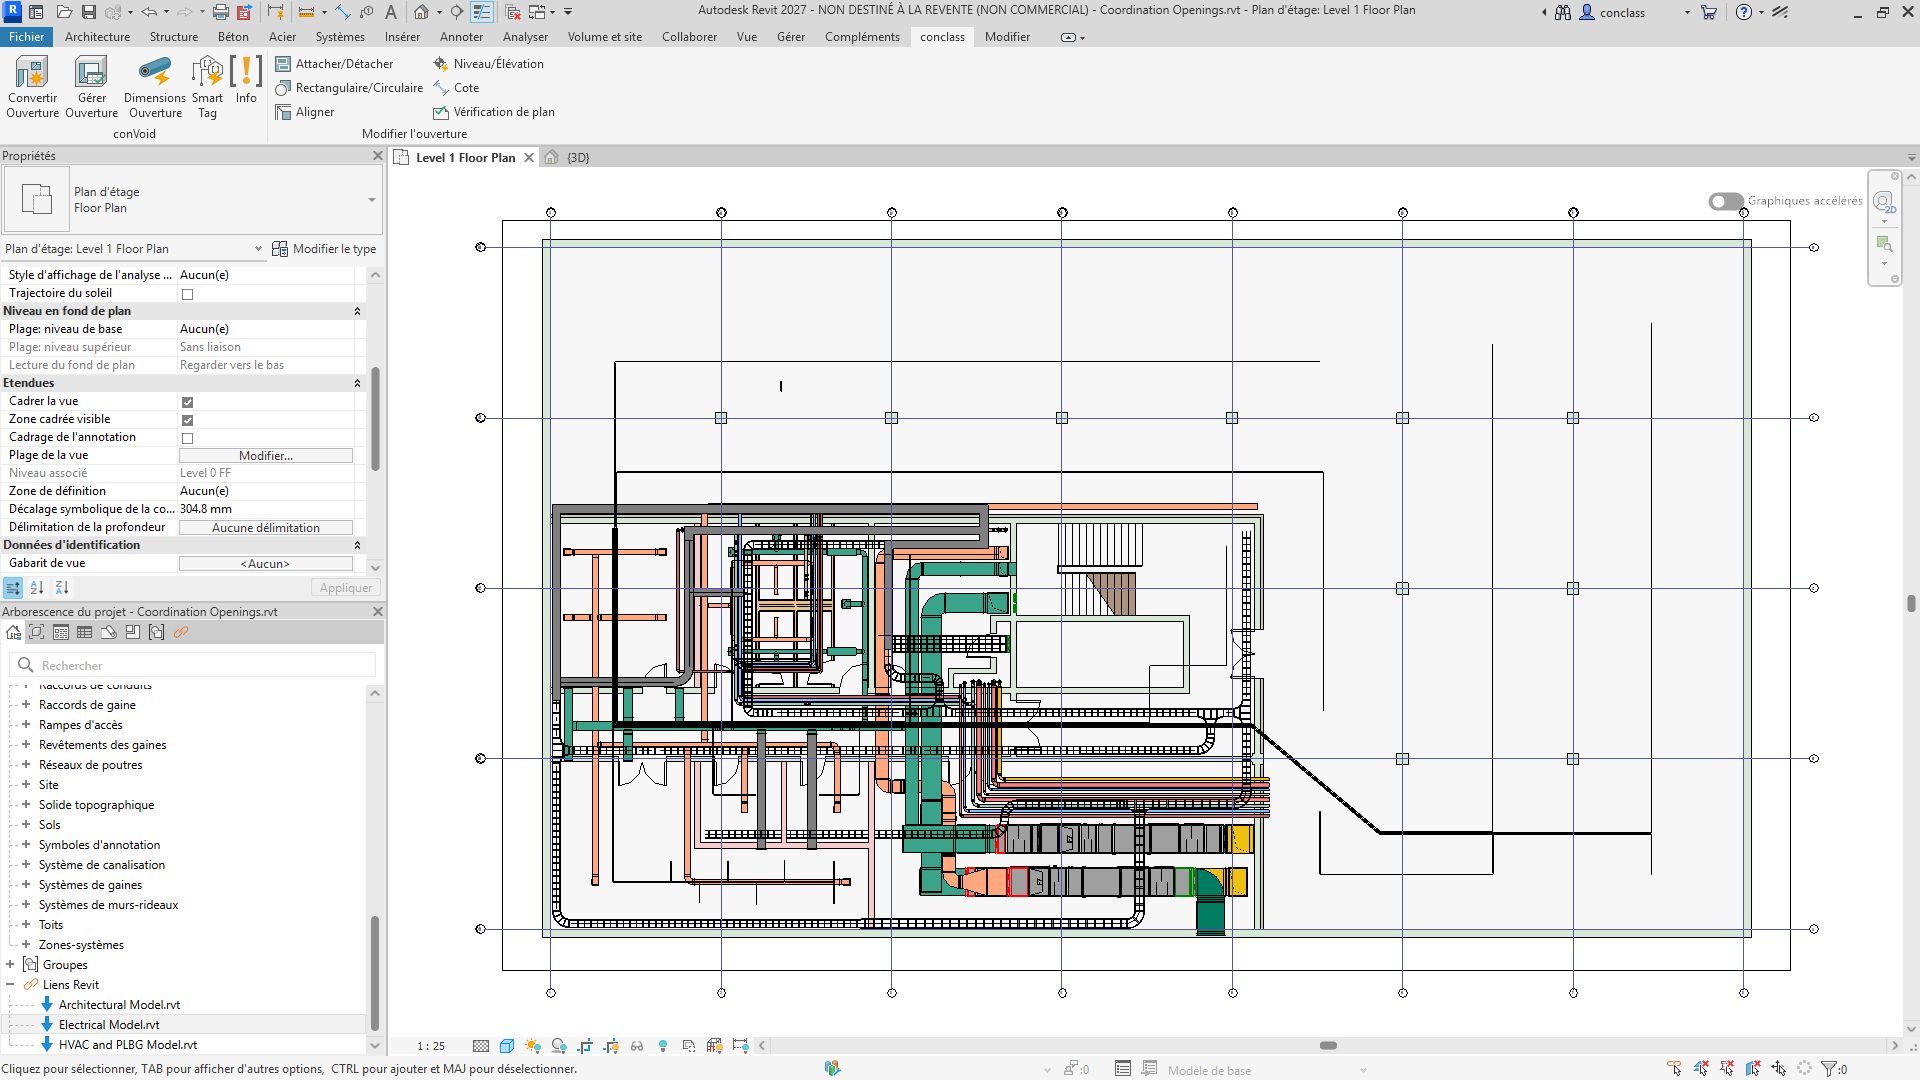Click the Niveau/Élévation command
The width and height of the screenshot is (1920, 1080).
click(488, 64)
